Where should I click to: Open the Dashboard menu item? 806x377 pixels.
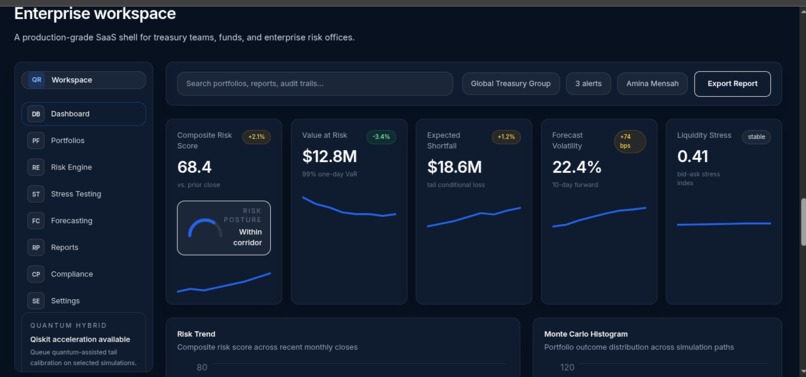(84, 114)
